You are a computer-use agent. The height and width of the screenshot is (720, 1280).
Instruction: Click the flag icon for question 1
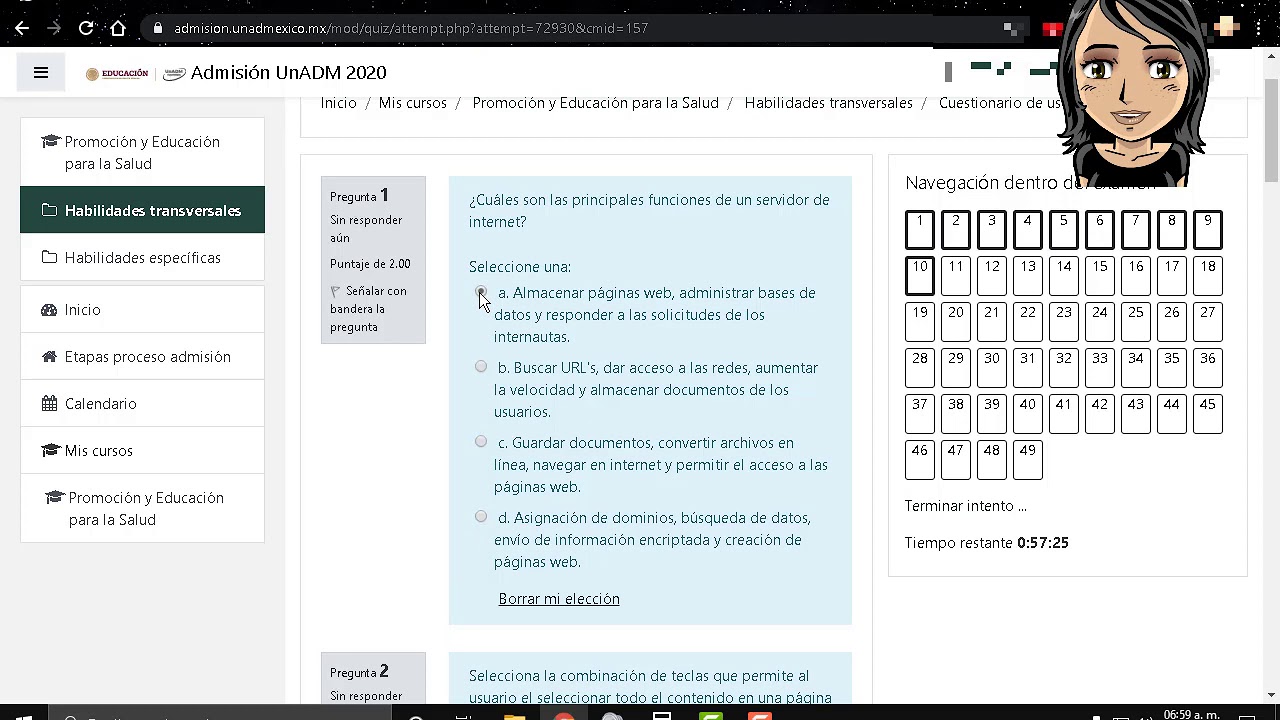click(x=336, y=291)
